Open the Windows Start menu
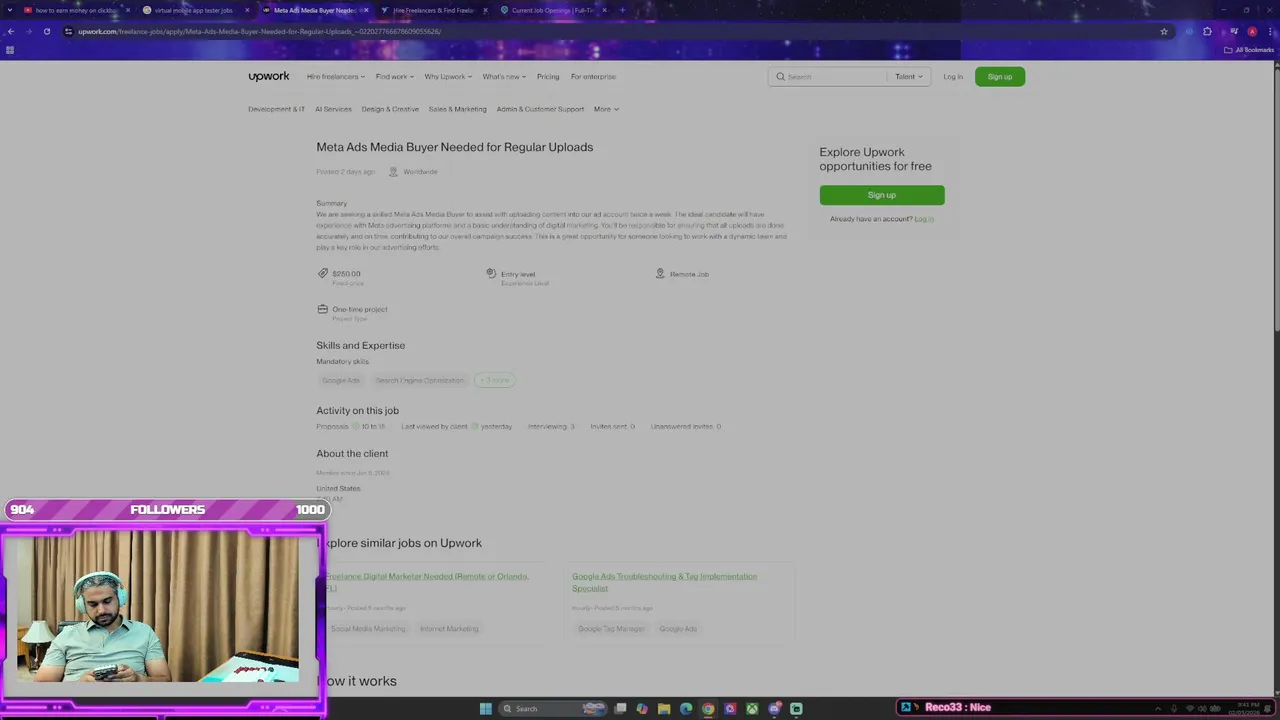 (486, 709)
